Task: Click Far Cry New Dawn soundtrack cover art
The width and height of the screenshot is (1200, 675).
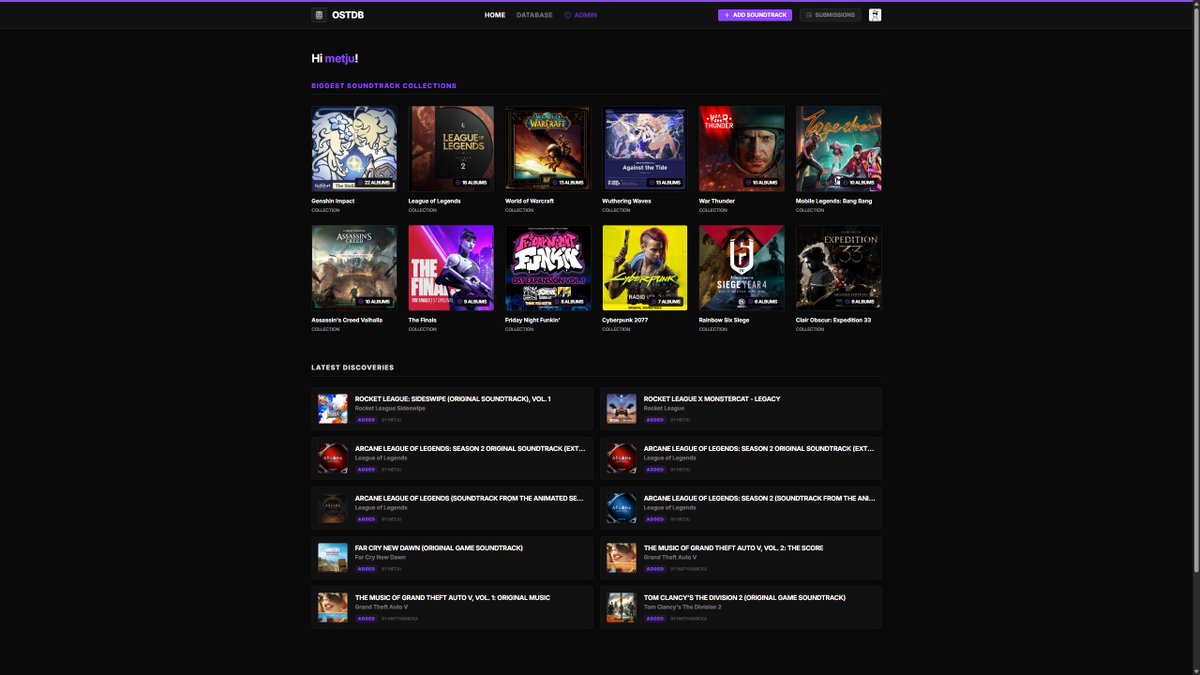Action: click(x=333, y=558)
